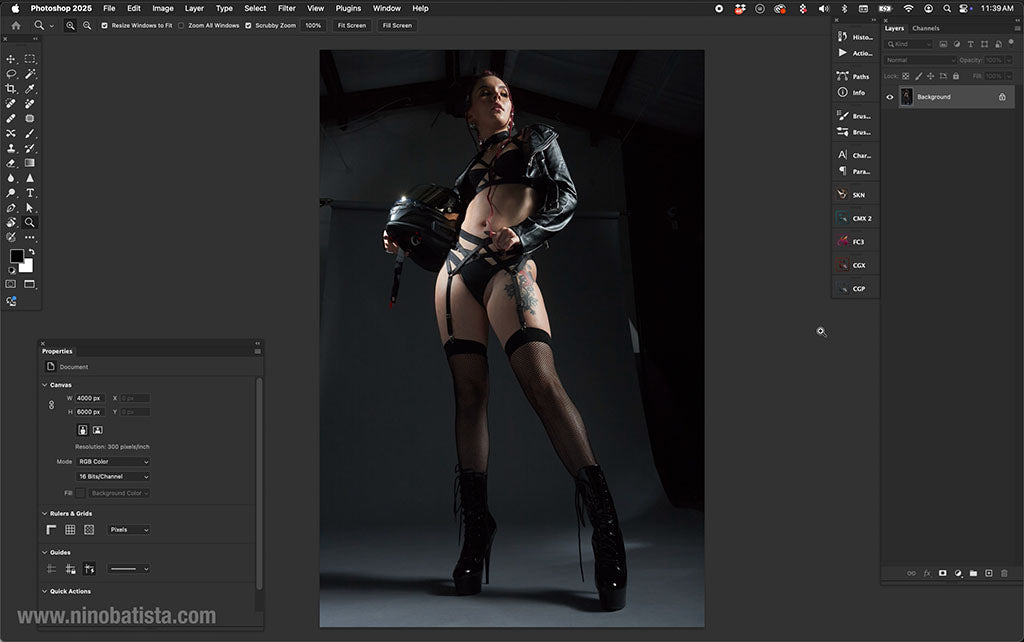Hide the Background layer visibility
This screenshot has width=1024, height=642.
click(x=889, y=96)
